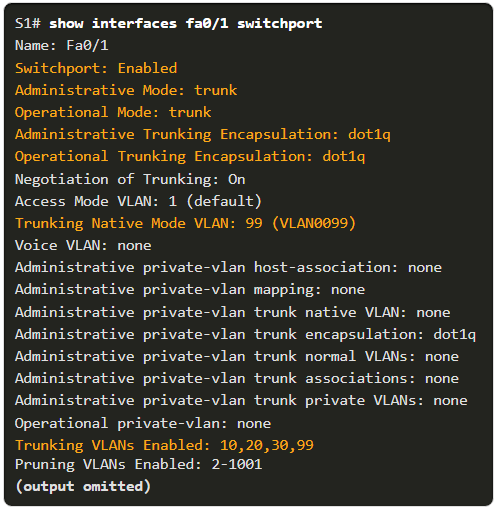Select the private-vlan trunk native VLAN line
Viewport: 496px width, 511px height.
pyautogui.click(x=233, y=313)
